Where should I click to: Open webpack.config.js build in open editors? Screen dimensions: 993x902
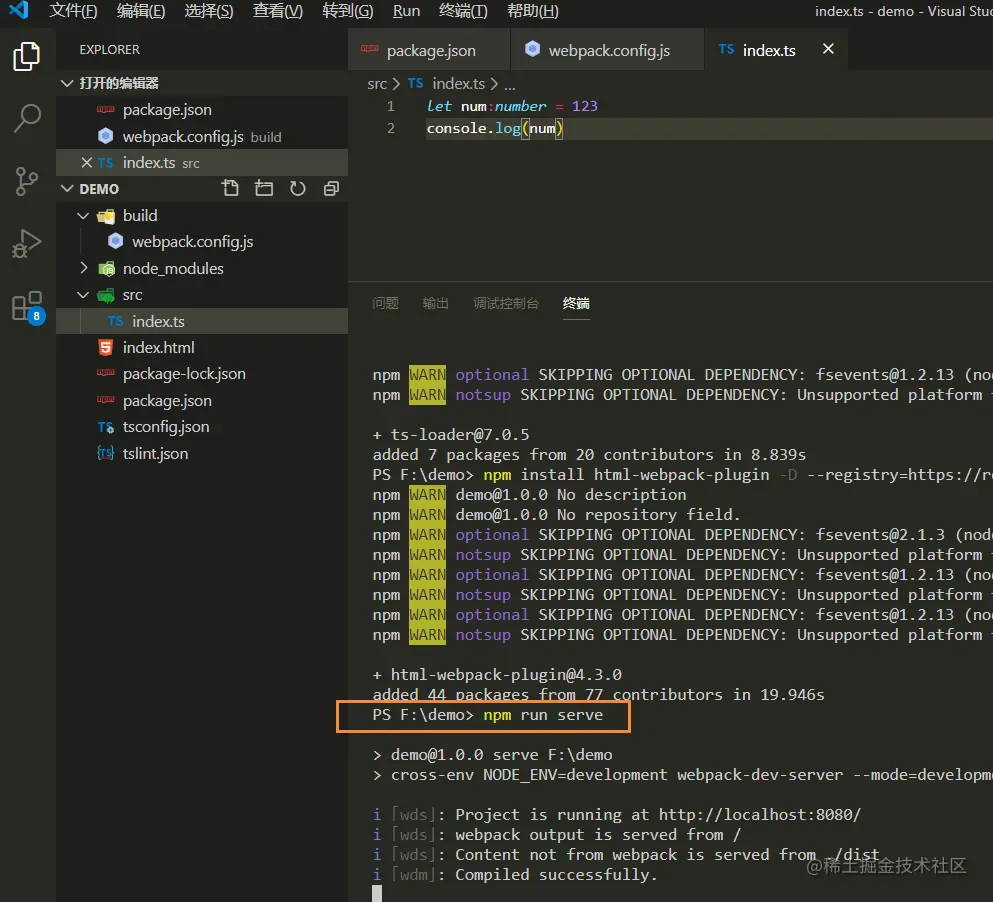[x=201, y=136]
